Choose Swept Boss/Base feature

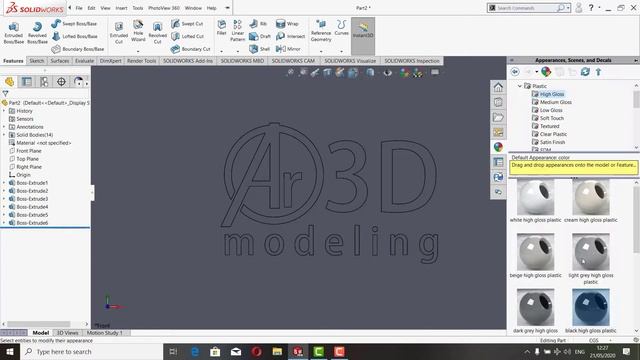74,24
